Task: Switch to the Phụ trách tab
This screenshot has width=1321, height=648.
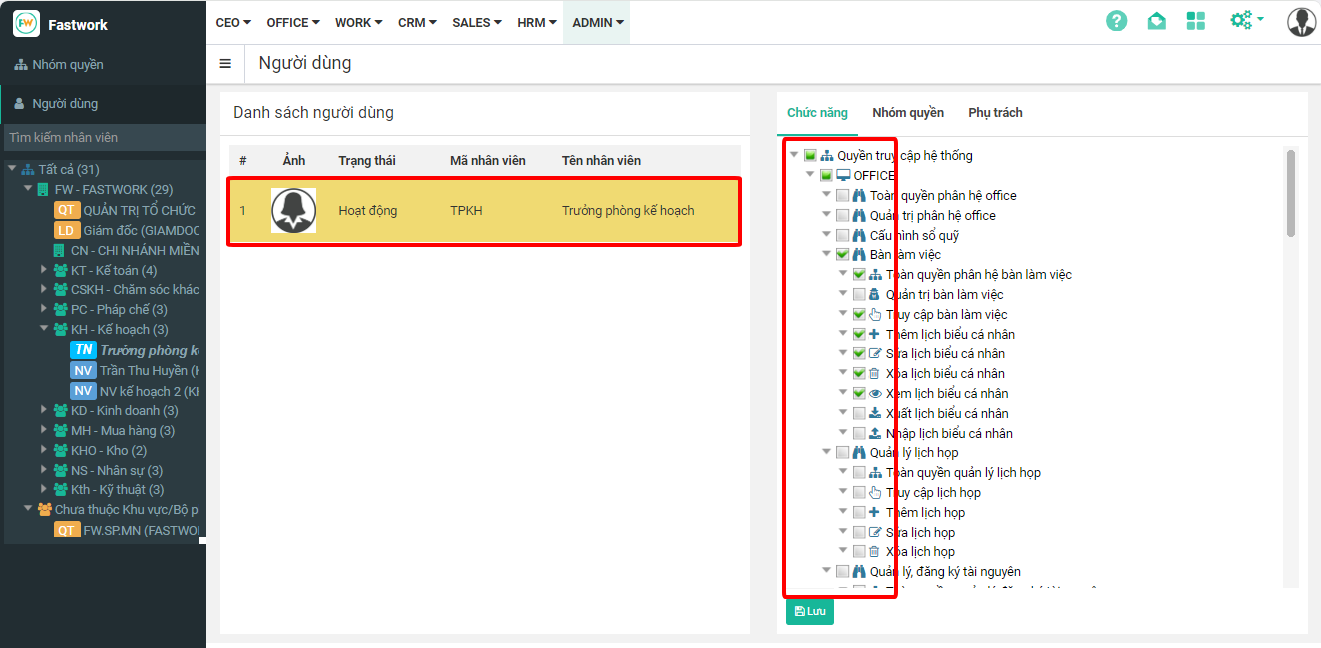Action: tap(995, 113)
